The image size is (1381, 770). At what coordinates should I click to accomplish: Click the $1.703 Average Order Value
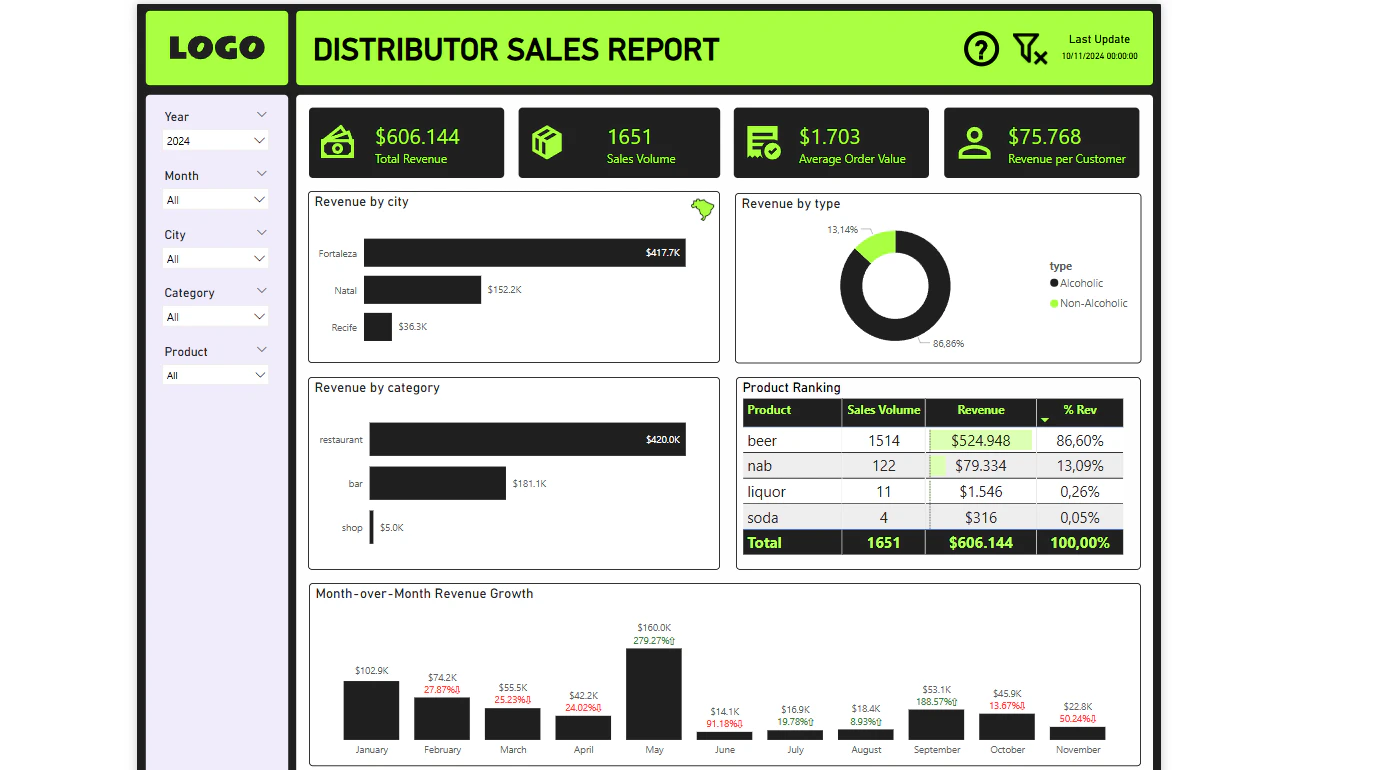(830, 137)
